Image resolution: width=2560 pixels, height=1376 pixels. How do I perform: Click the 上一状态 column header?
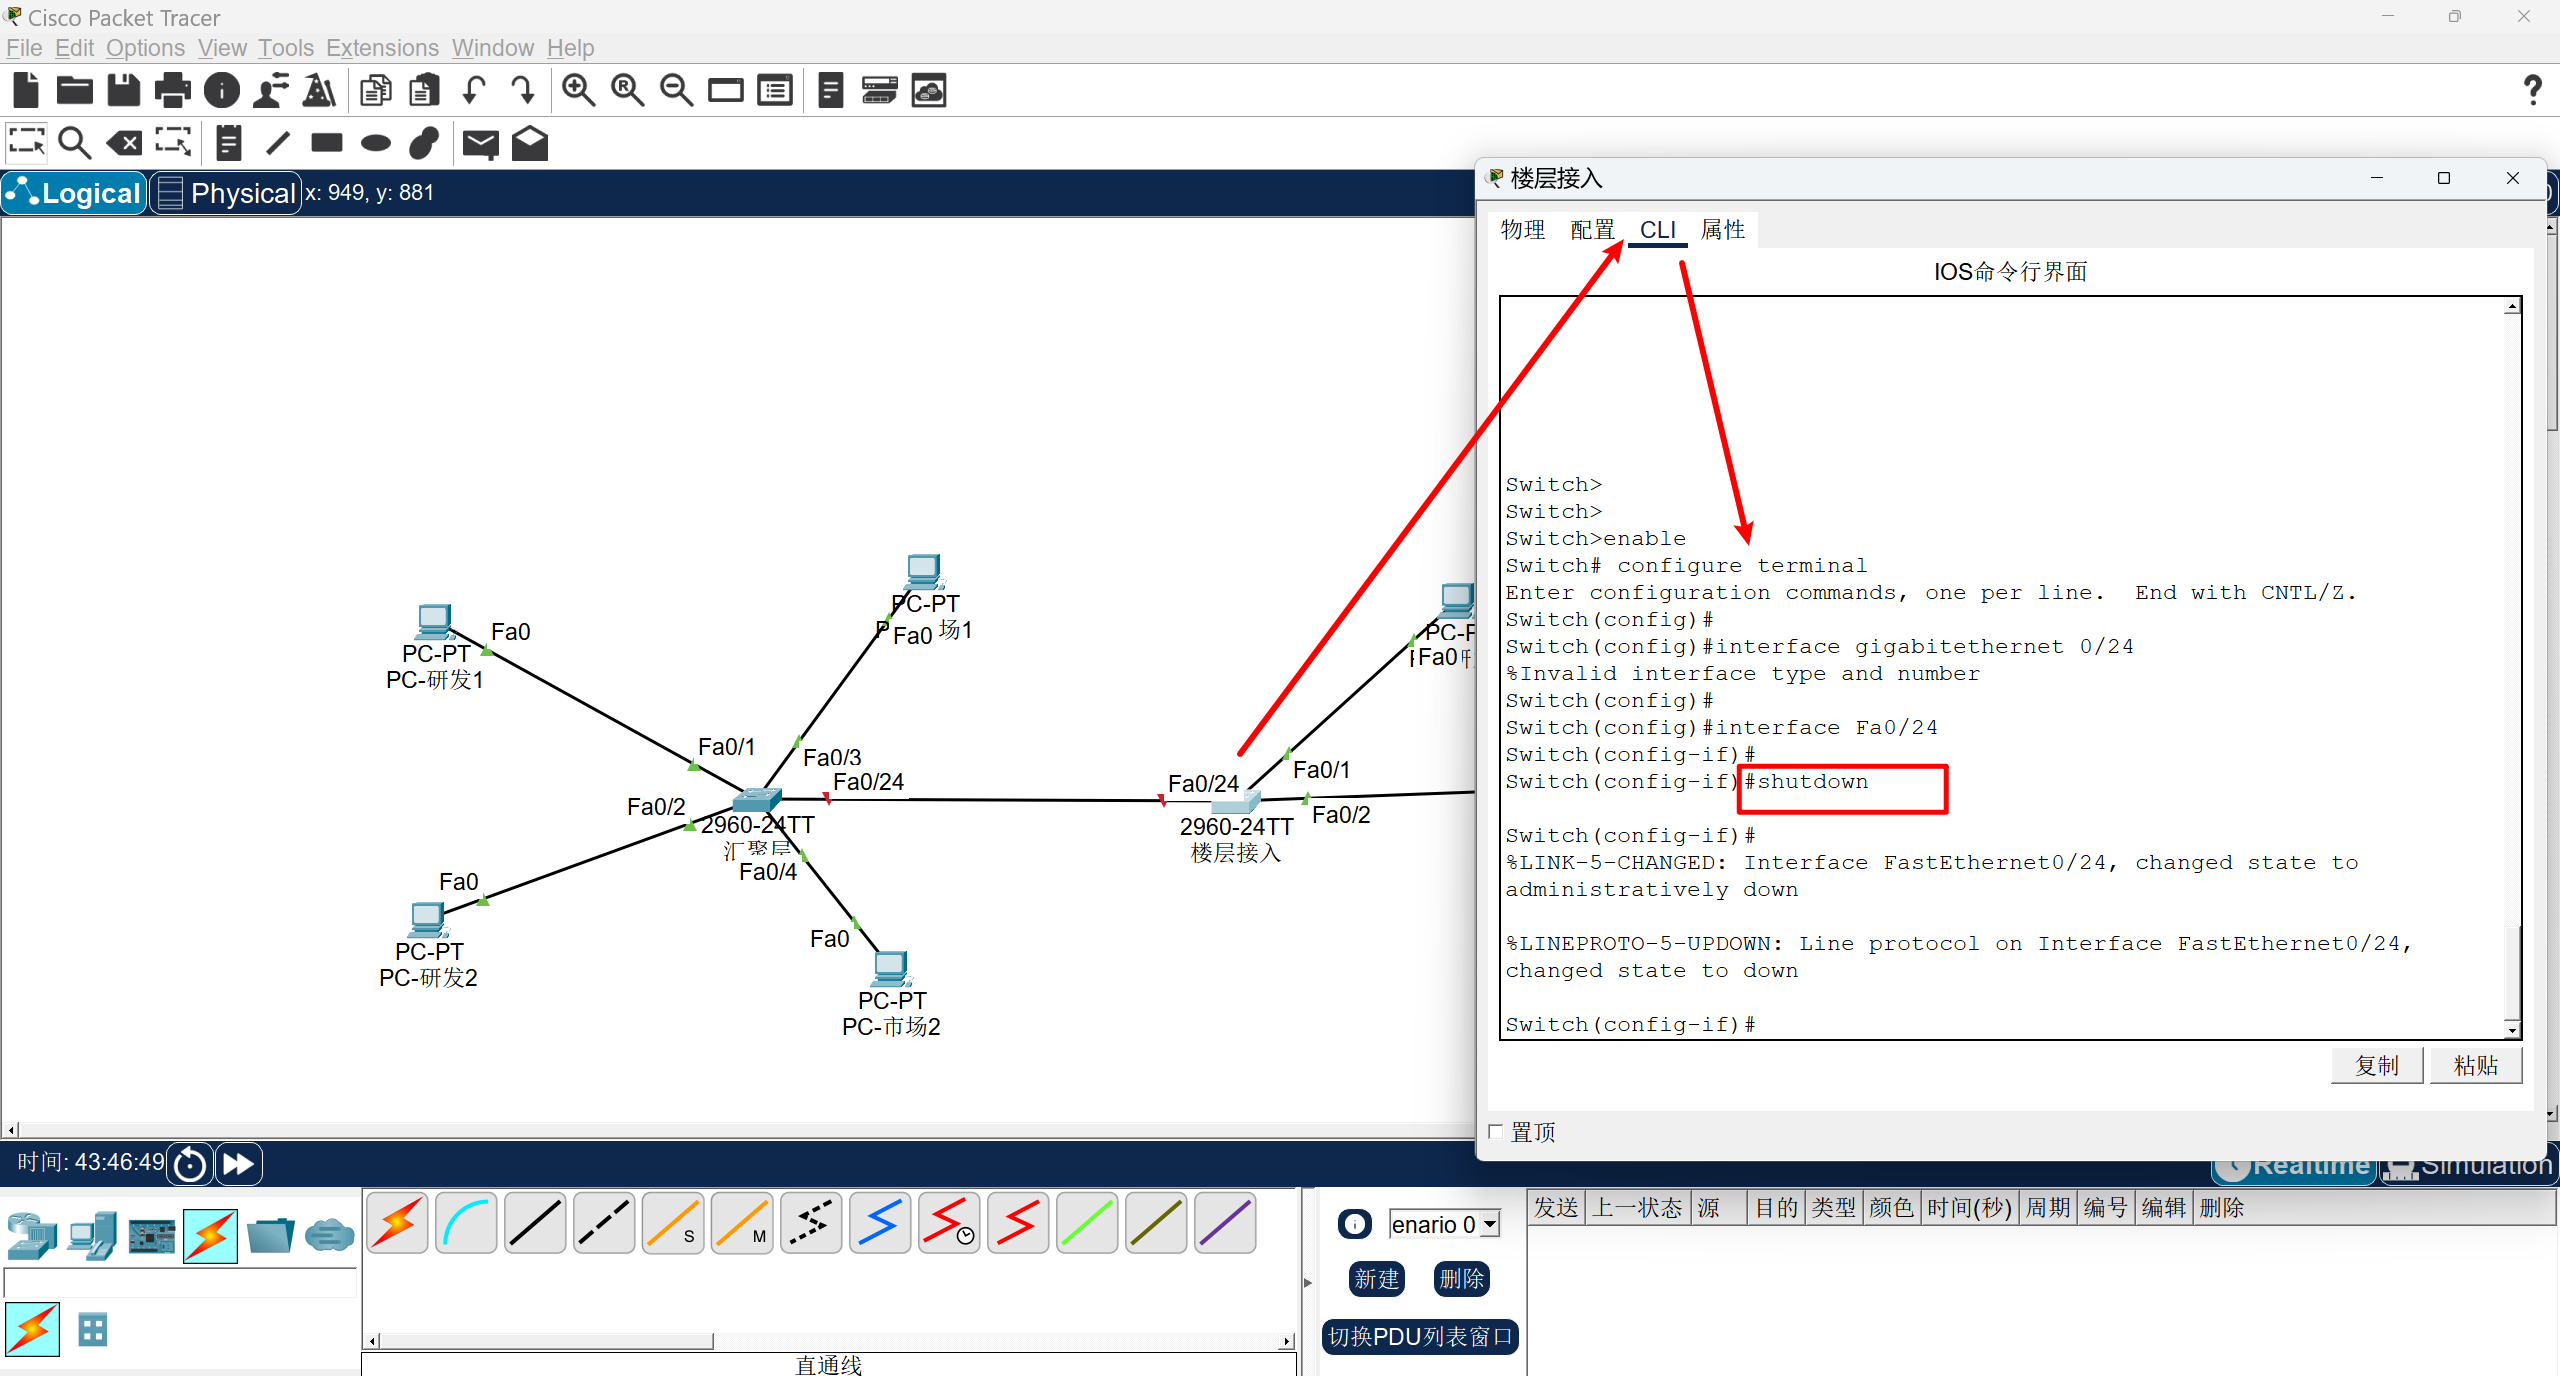click(1637, 1208)
